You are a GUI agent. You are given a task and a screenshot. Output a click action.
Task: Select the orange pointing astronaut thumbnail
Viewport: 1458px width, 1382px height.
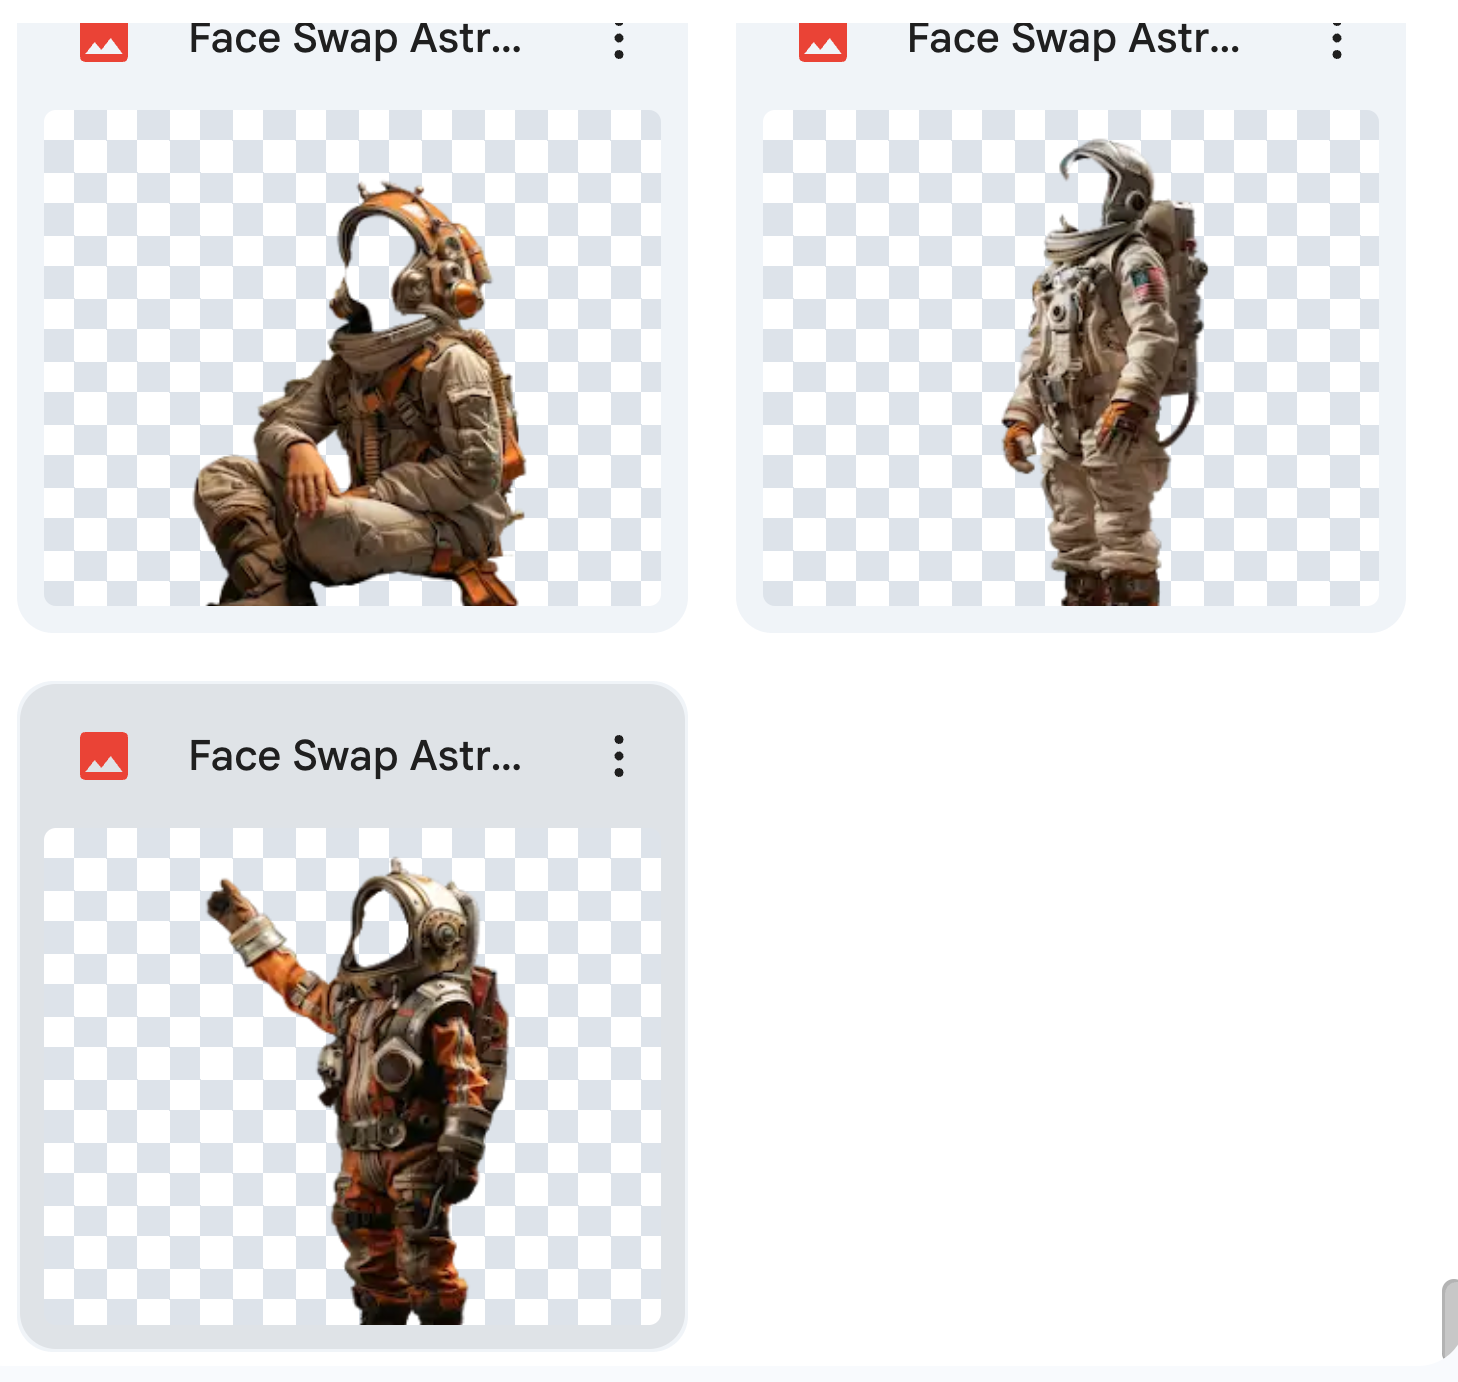[352, 1075]
